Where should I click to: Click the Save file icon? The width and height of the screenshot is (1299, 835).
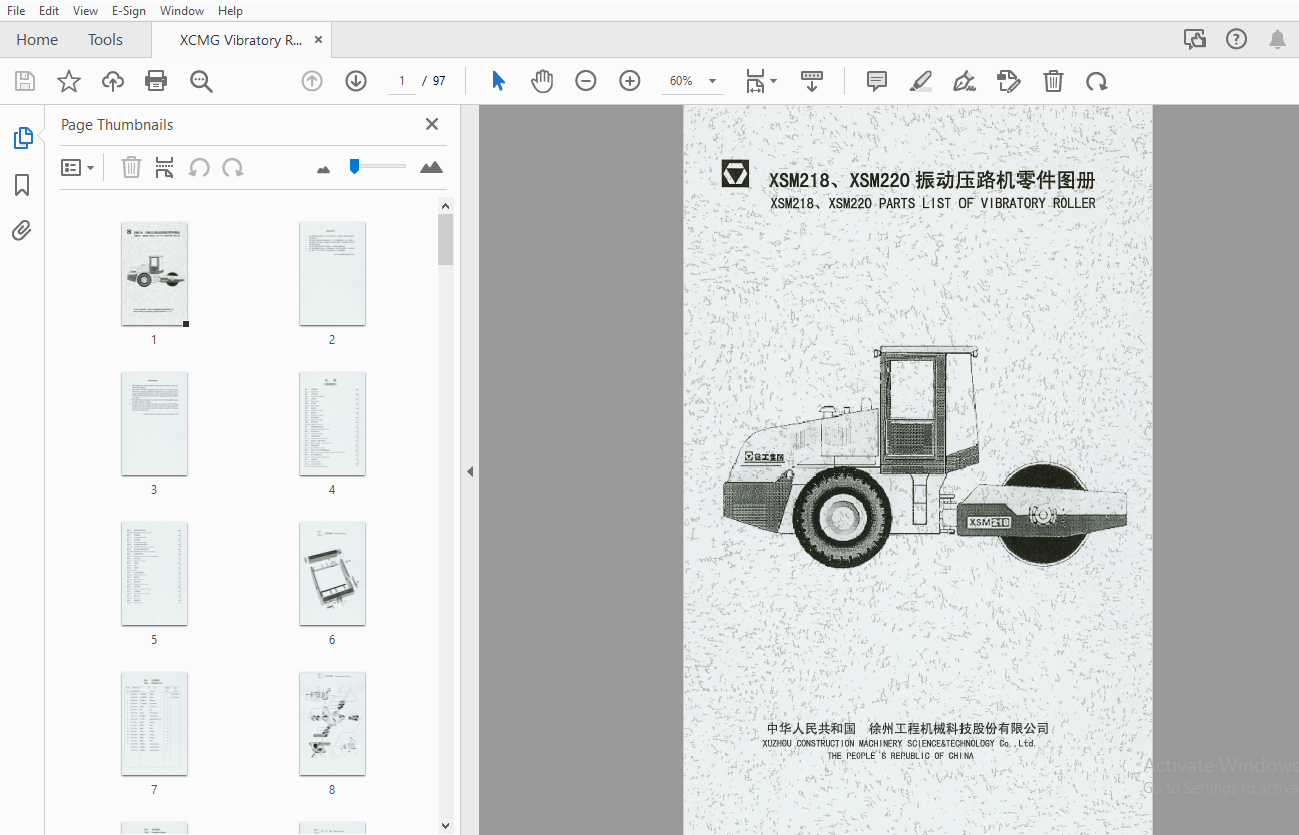click(x=25, y=82)
